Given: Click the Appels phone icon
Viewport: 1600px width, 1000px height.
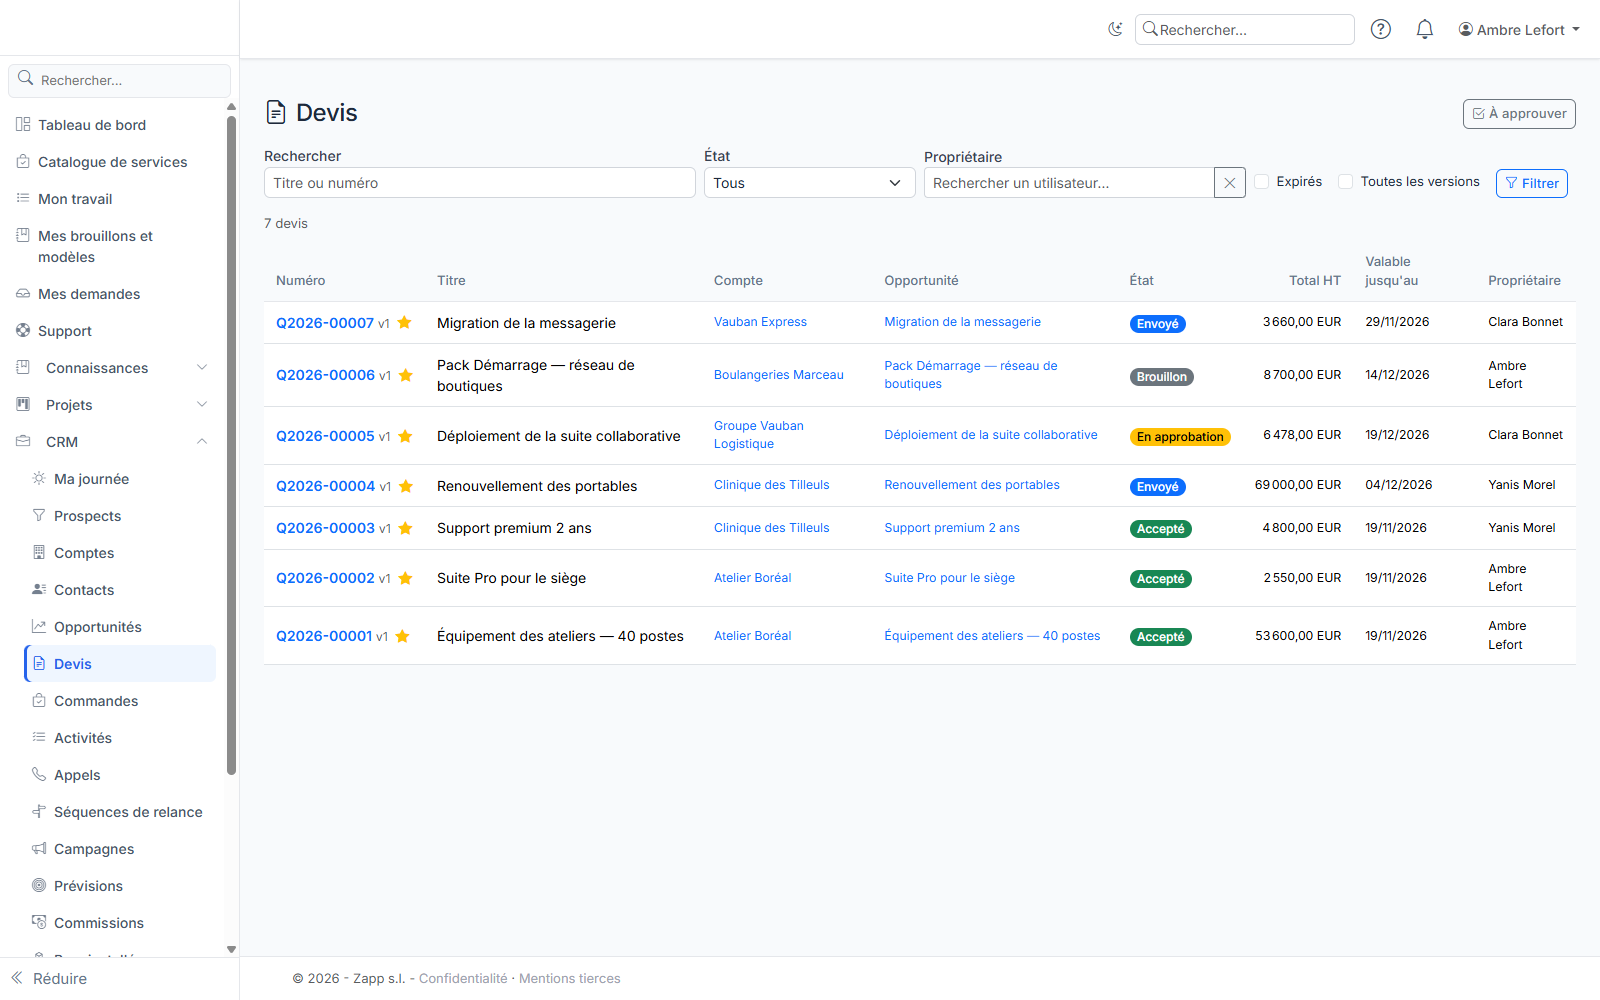Looking at the screenshot, I should 39,774.
